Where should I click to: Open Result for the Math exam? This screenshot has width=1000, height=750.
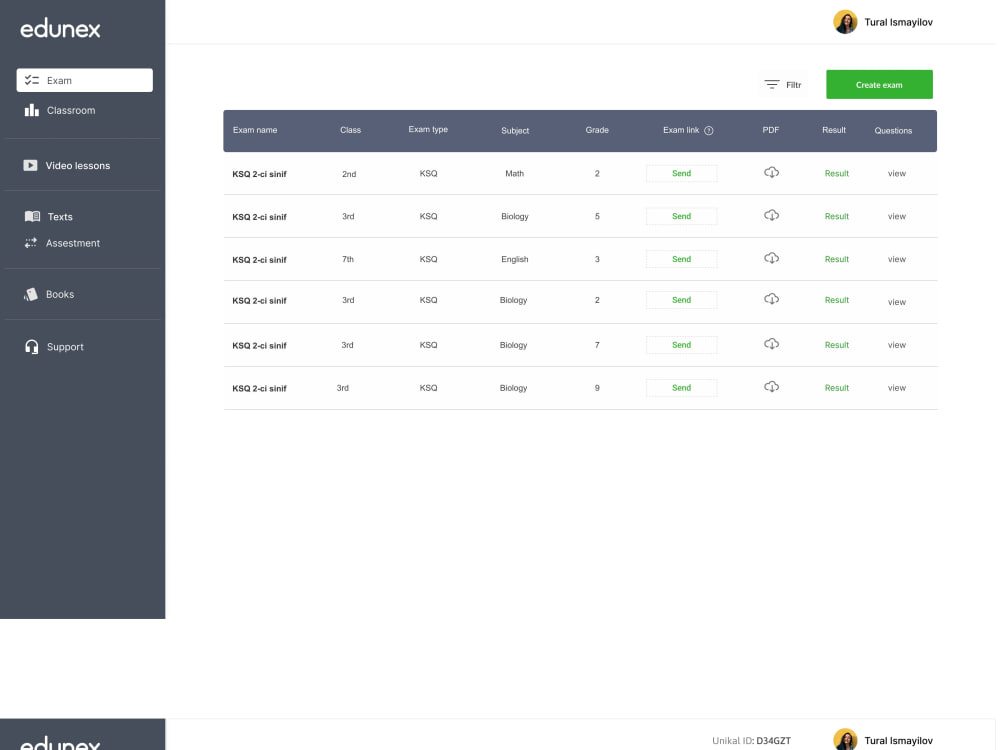836,173
